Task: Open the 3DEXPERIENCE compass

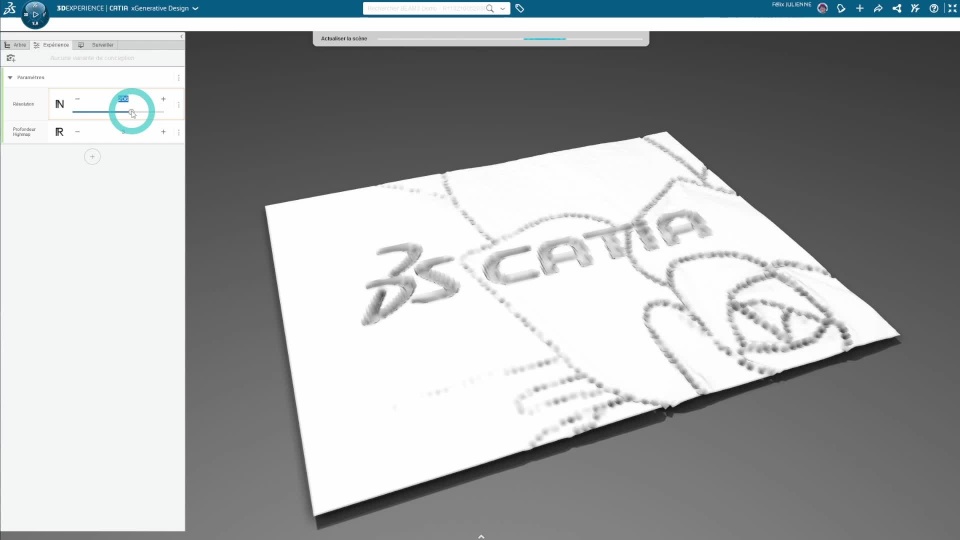Action: pyautogui.click(x=35, y=14)
